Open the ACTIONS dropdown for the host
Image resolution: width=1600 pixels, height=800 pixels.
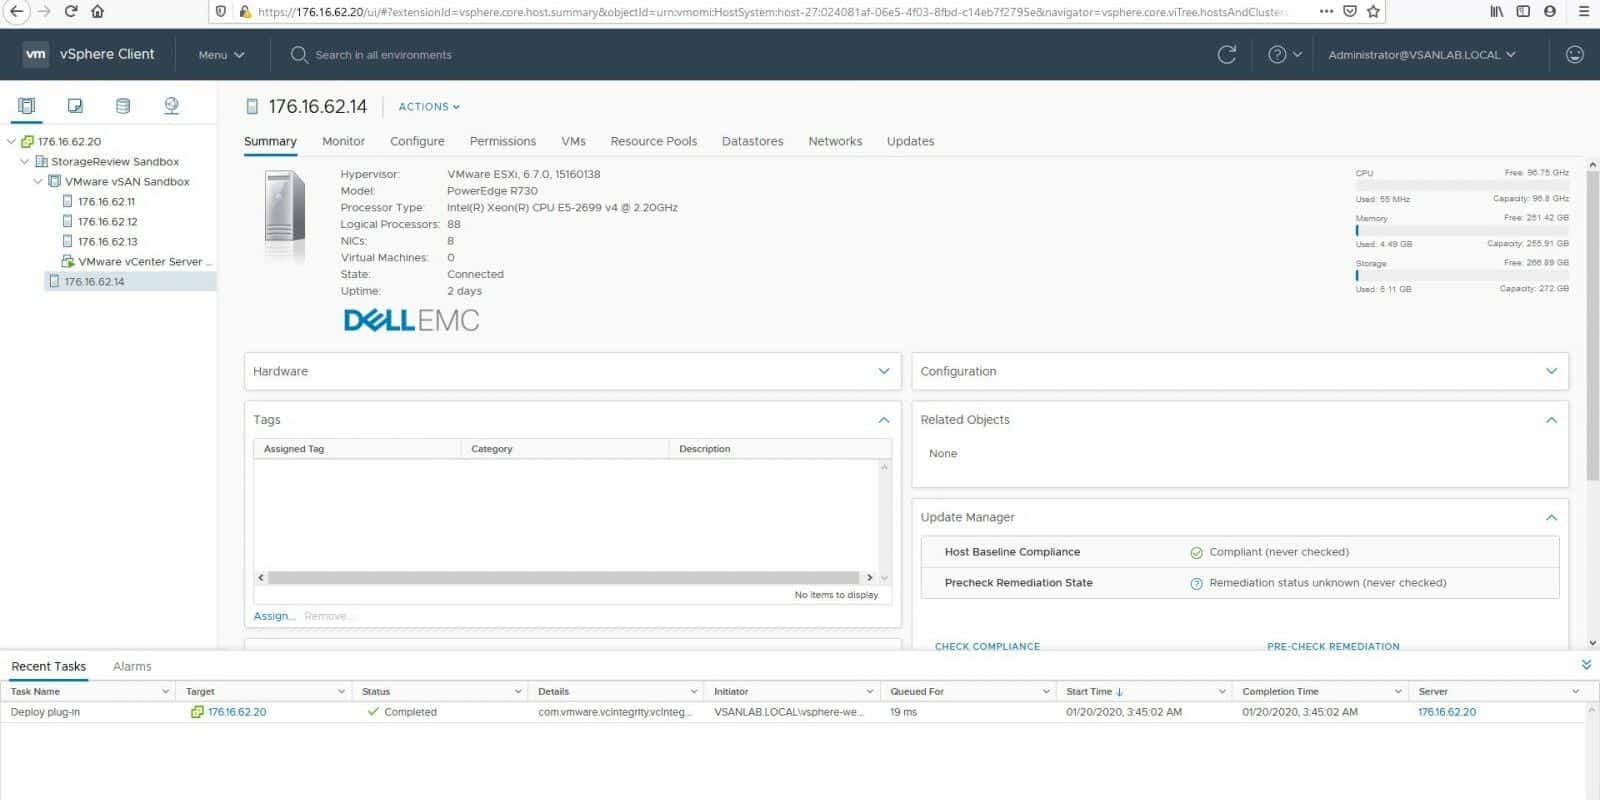pyautogui.click(x=429, y=107)
